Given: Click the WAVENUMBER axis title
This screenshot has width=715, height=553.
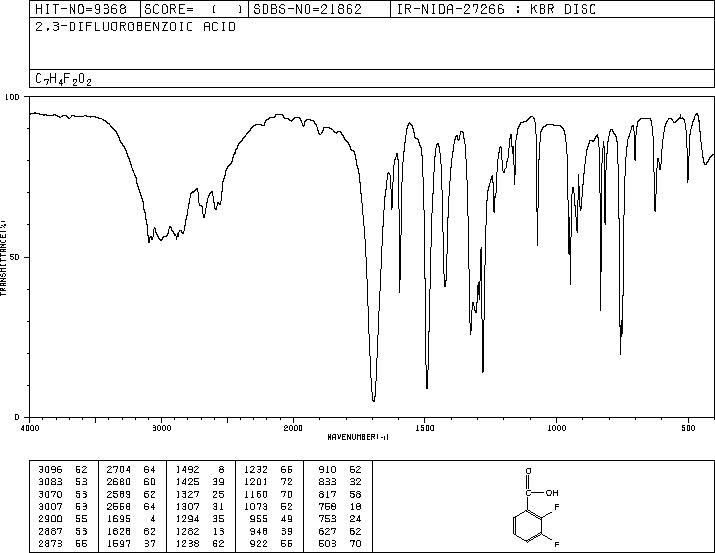Looking at the screenshot, I should click(358, 437).
